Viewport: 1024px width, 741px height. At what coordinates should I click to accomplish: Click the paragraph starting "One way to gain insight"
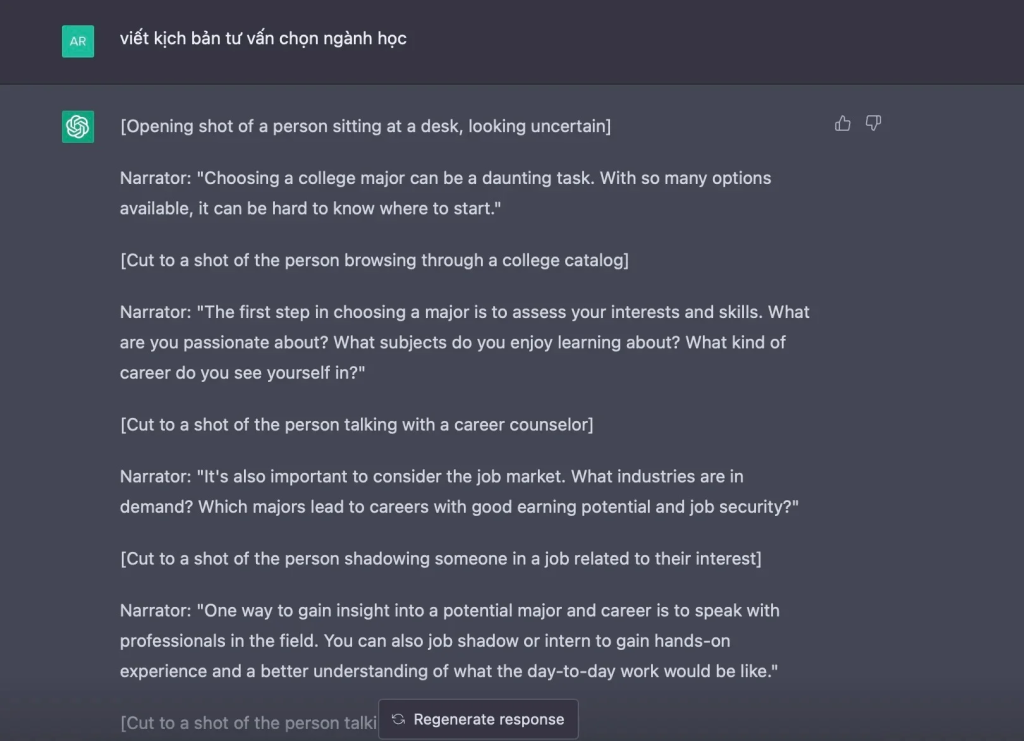449,640
